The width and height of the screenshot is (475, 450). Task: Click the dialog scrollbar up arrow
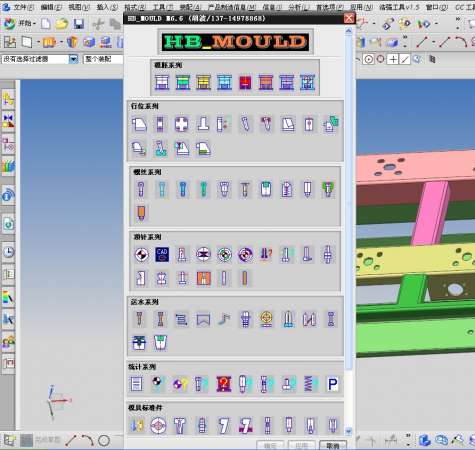coord(349,31)
